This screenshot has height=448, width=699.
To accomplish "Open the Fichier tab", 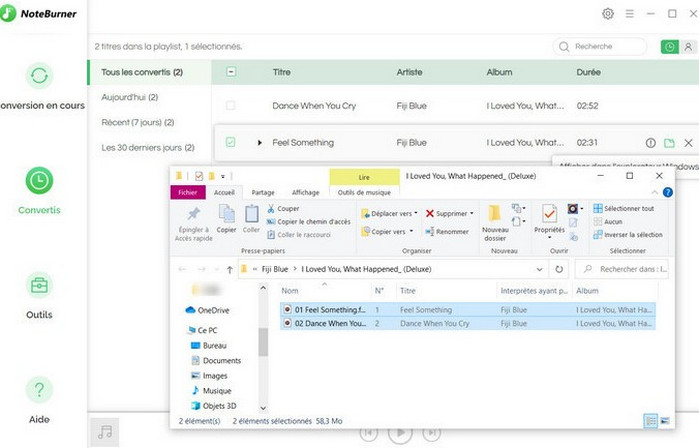I will [188, 192].
